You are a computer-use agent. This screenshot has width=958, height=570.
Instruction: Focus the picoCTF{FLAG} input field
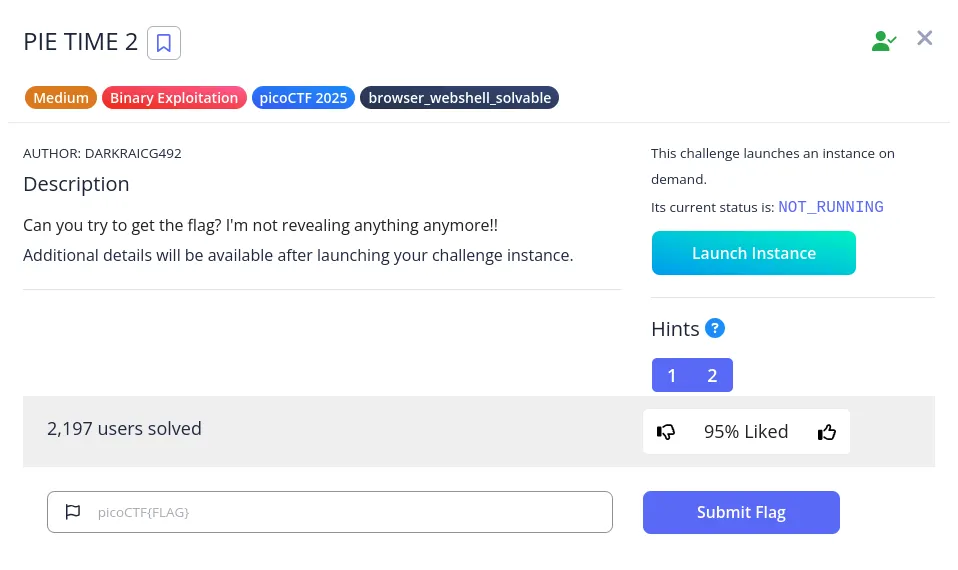pyautogui.click(x=330, y=512)
